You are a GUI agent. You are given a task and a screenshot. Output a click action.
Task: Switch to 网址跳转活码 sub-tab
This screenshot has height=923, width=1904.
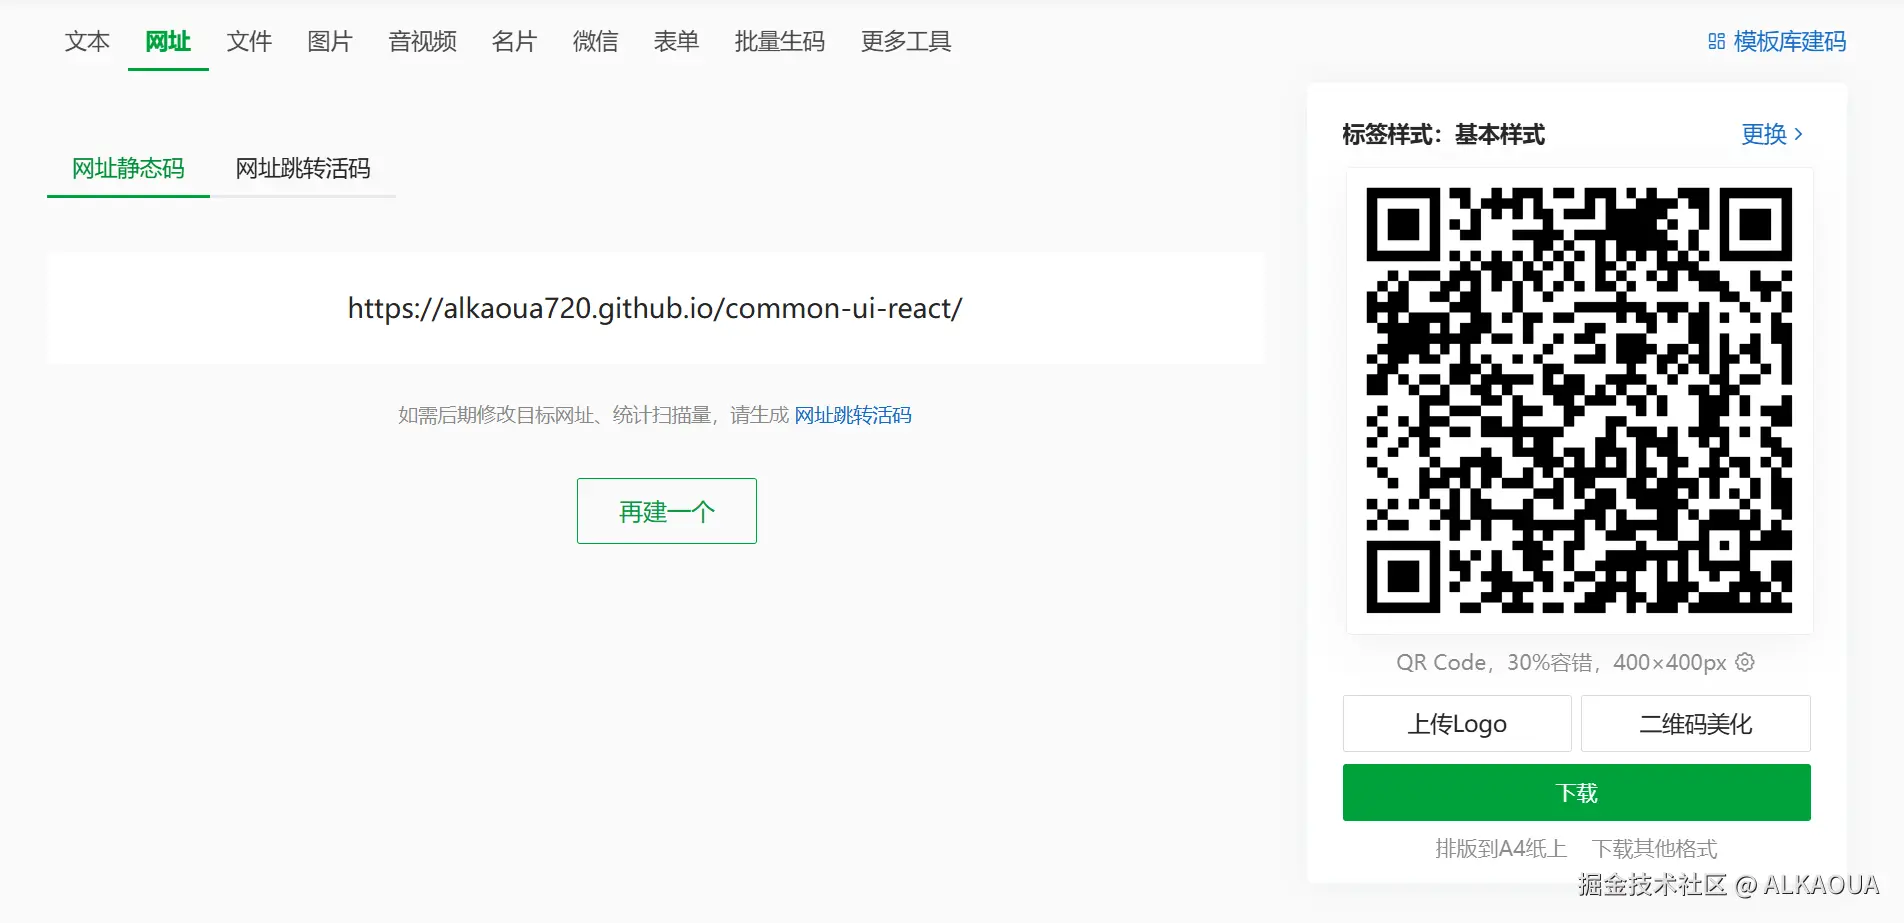[303, 168]
